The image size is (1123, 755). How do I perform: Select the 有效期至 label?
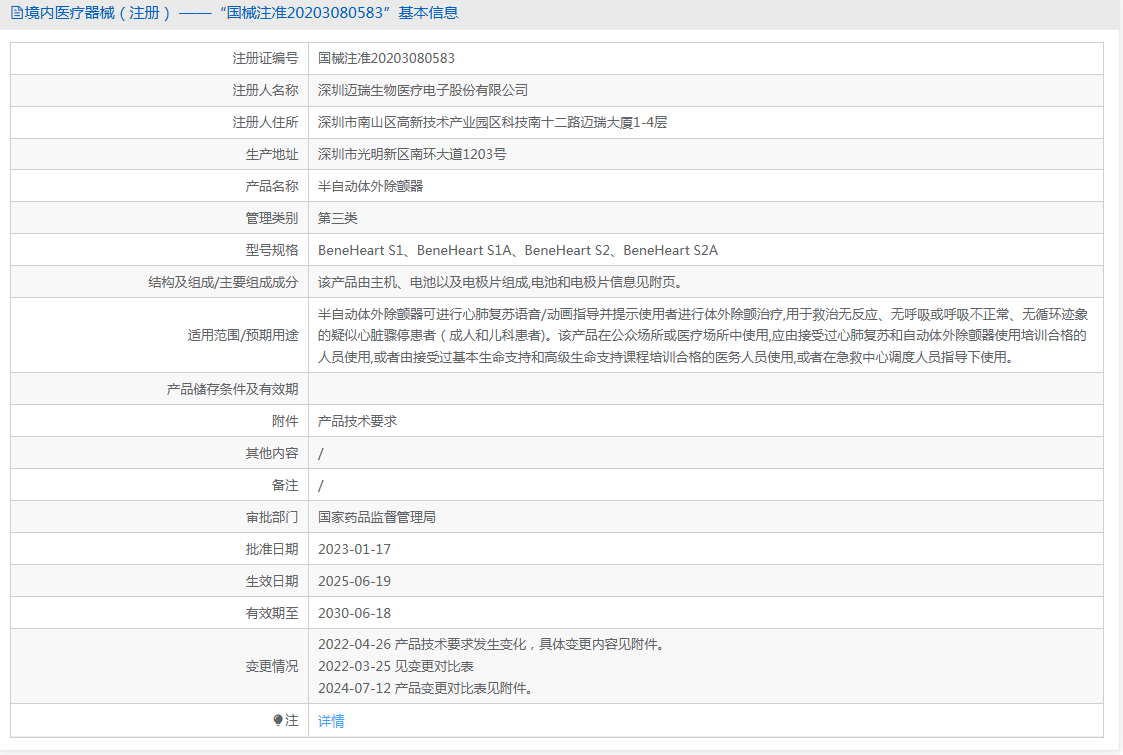tap(271, 613)
